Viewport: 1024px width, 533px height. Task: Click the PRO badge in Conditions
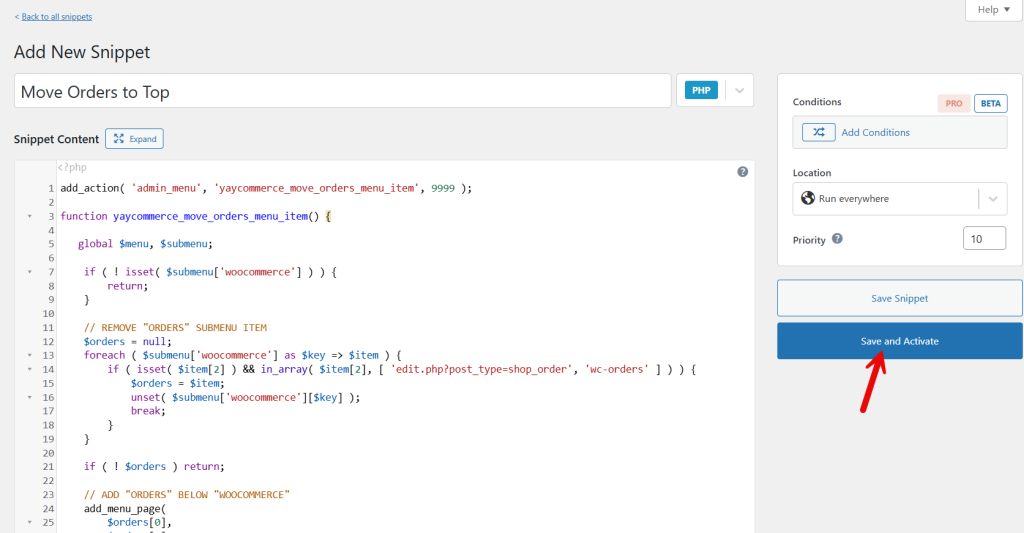pos(953,103)
